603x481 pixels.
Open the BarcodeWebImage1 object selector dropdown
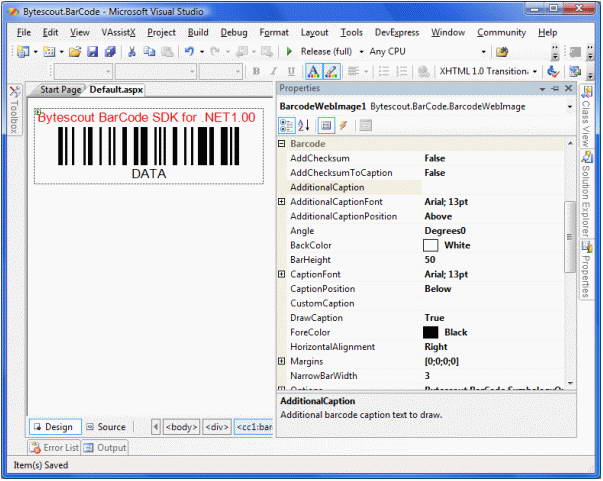(x=570, y=107)
